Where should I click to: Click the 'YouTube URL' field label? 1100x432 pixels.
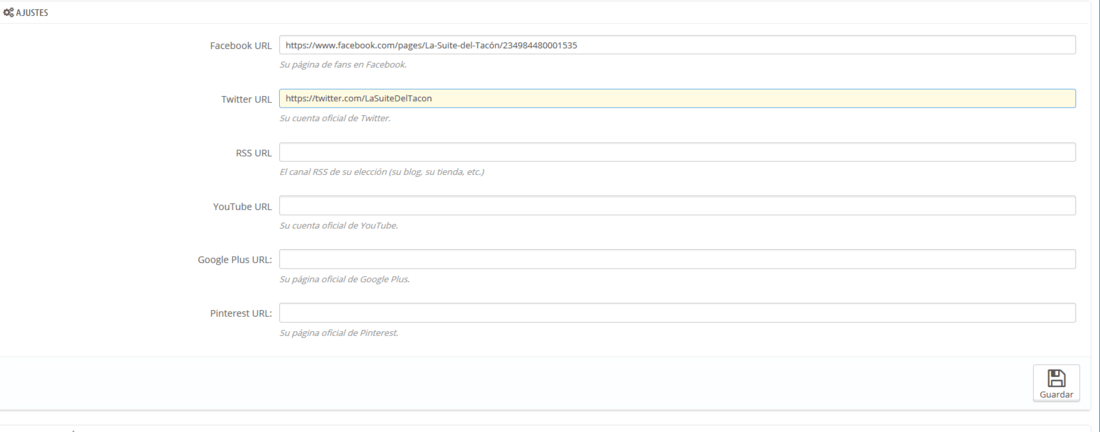[242, 207]
